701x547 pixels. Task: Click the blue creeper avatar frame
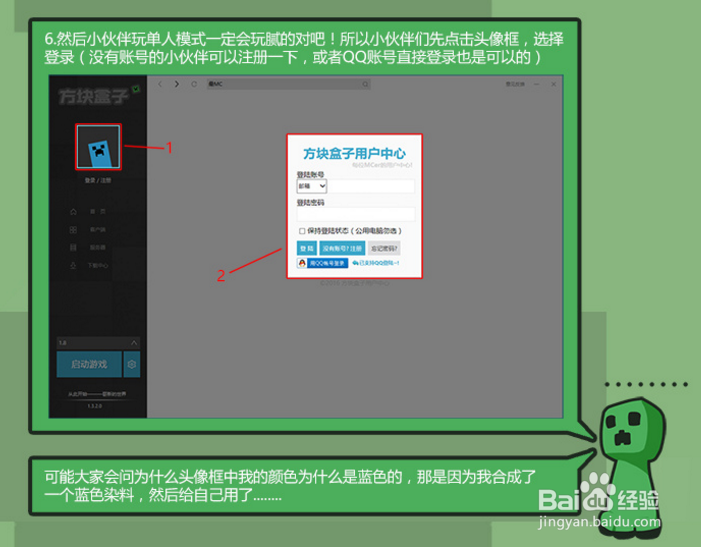(98, 147)
